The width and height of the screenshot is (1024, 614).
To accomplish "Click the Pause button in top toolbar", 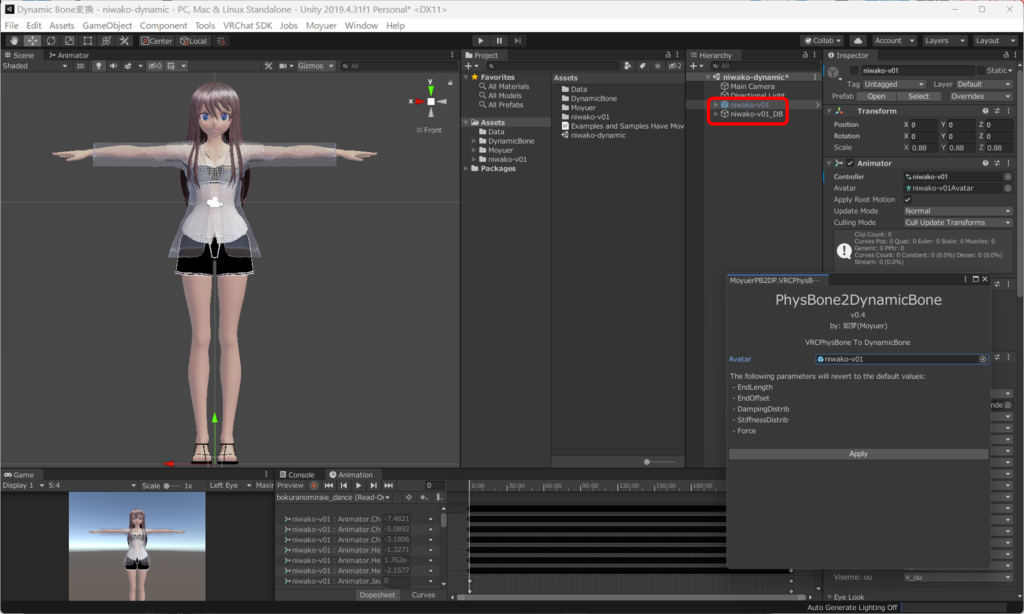I will 499,41.
